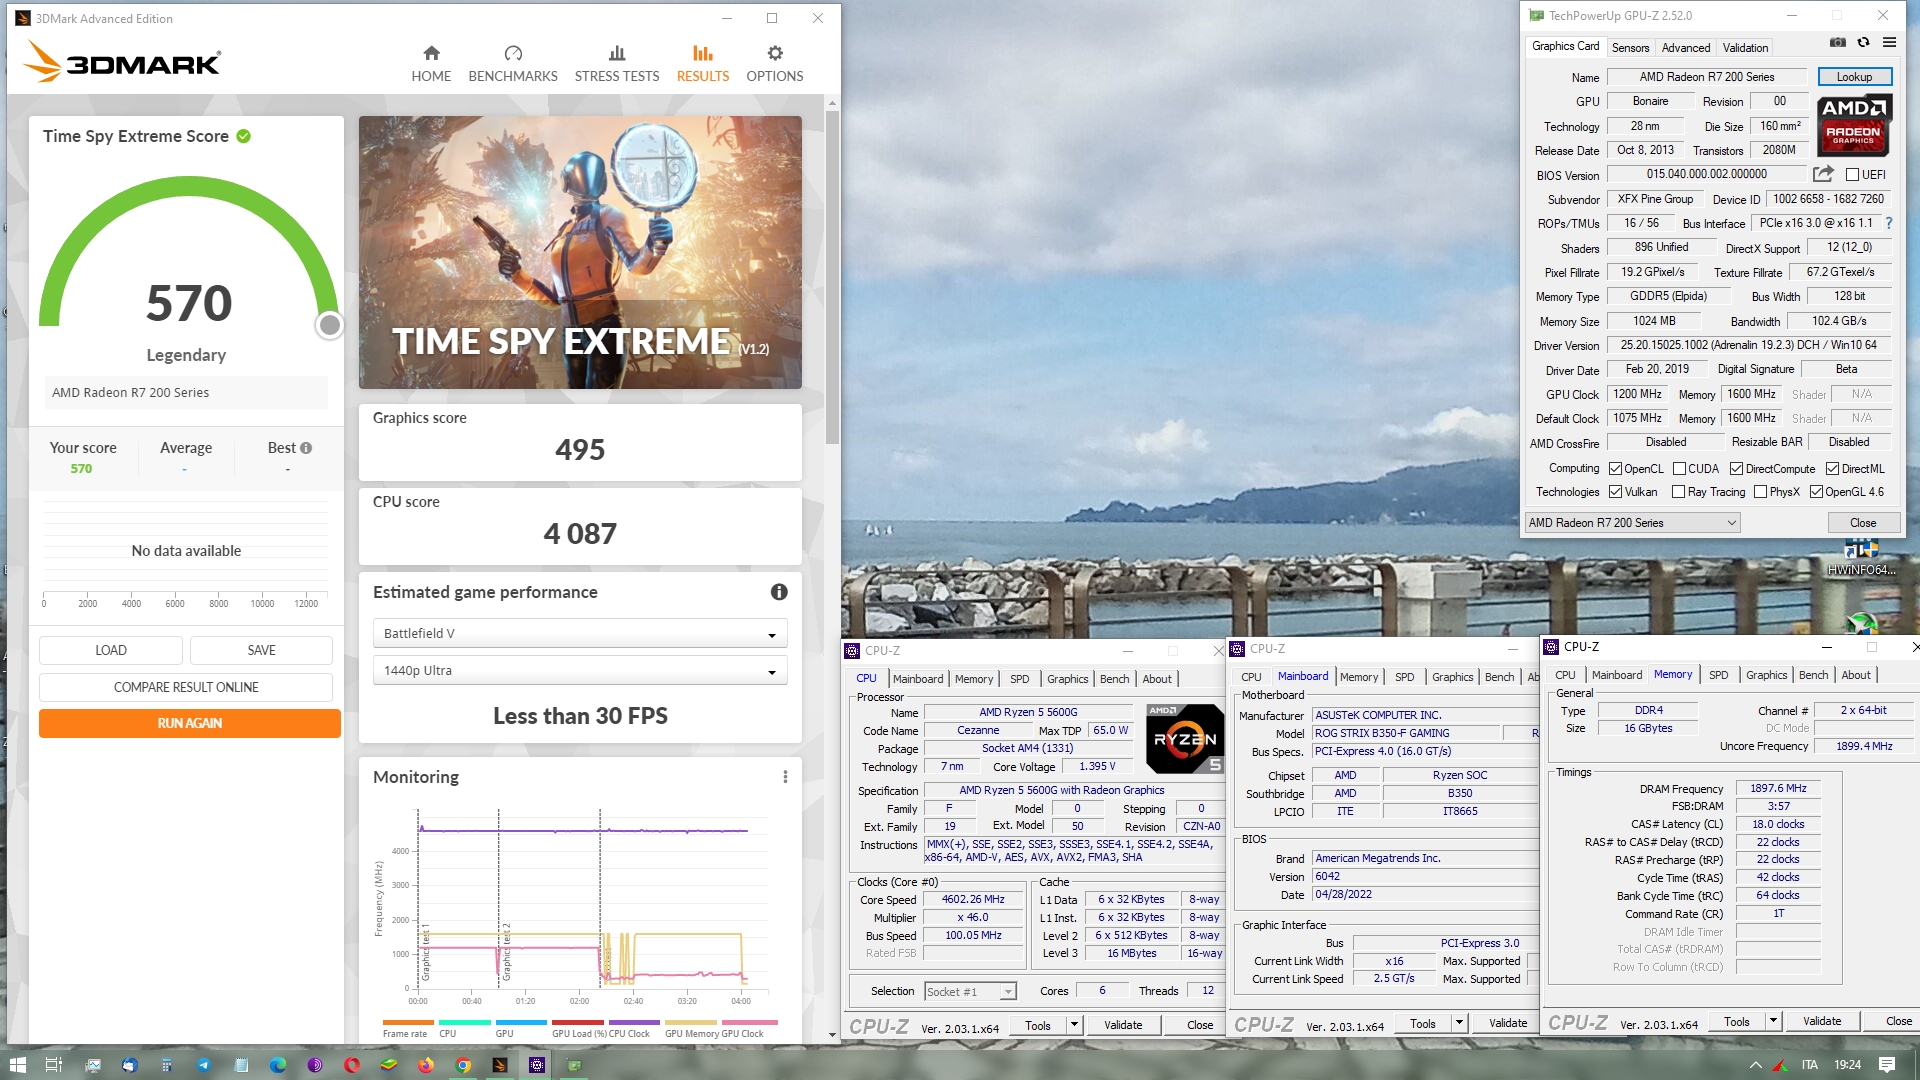Image resolution: width=1920 pixels, height=1080 pixels.
Task: Toggle DirectML checkbox
Action: click(x=1832, y=469)
